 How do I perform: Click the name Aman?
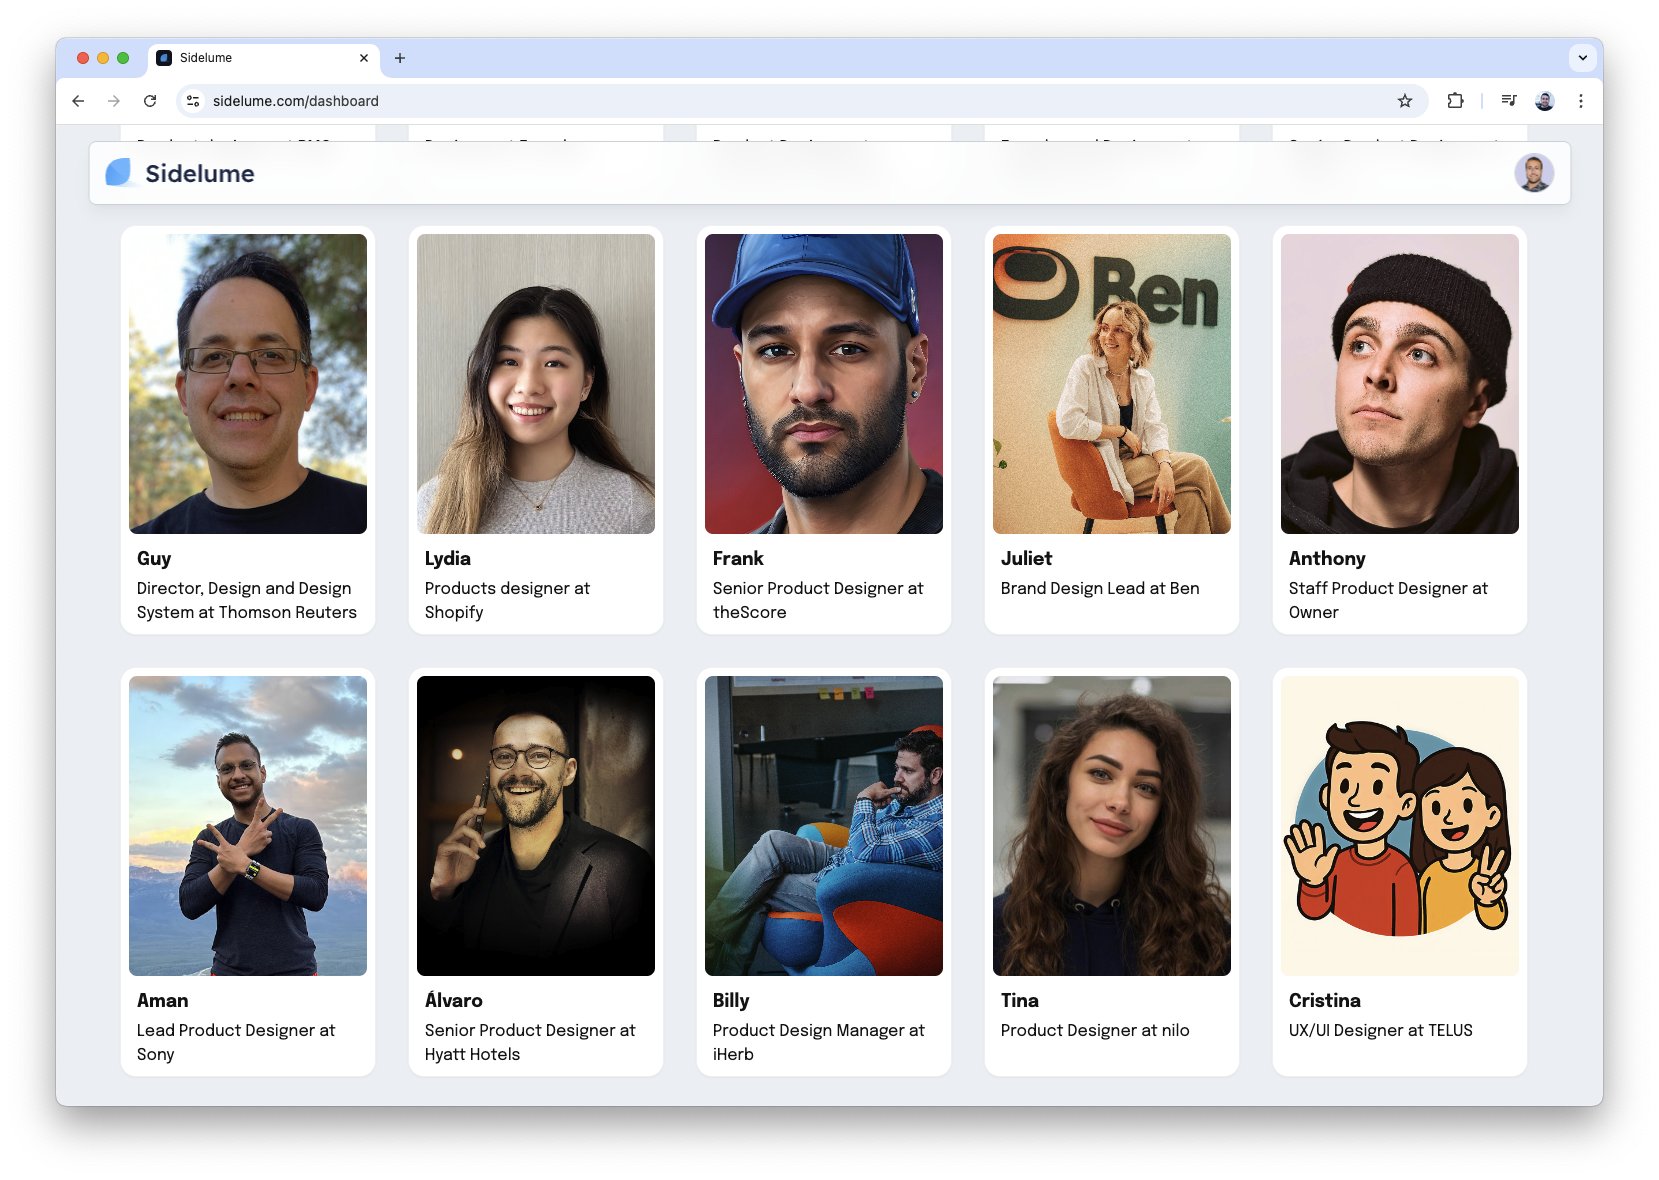[x=162, y=1001]
